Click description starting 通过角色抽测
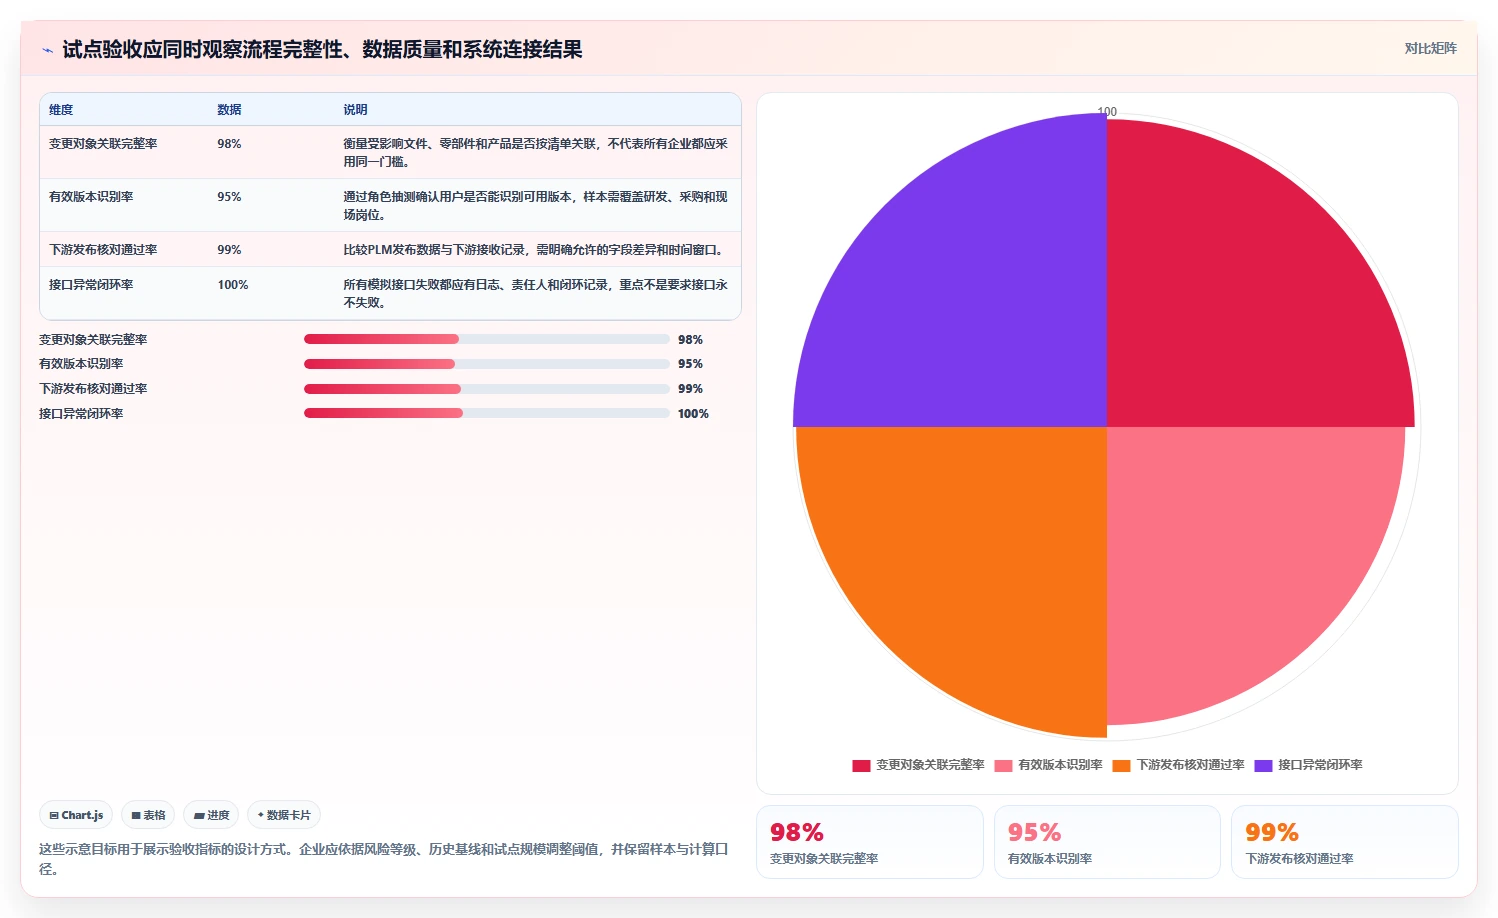The height and width of the screenshot is (918, 1498). [x=535, y=206]
